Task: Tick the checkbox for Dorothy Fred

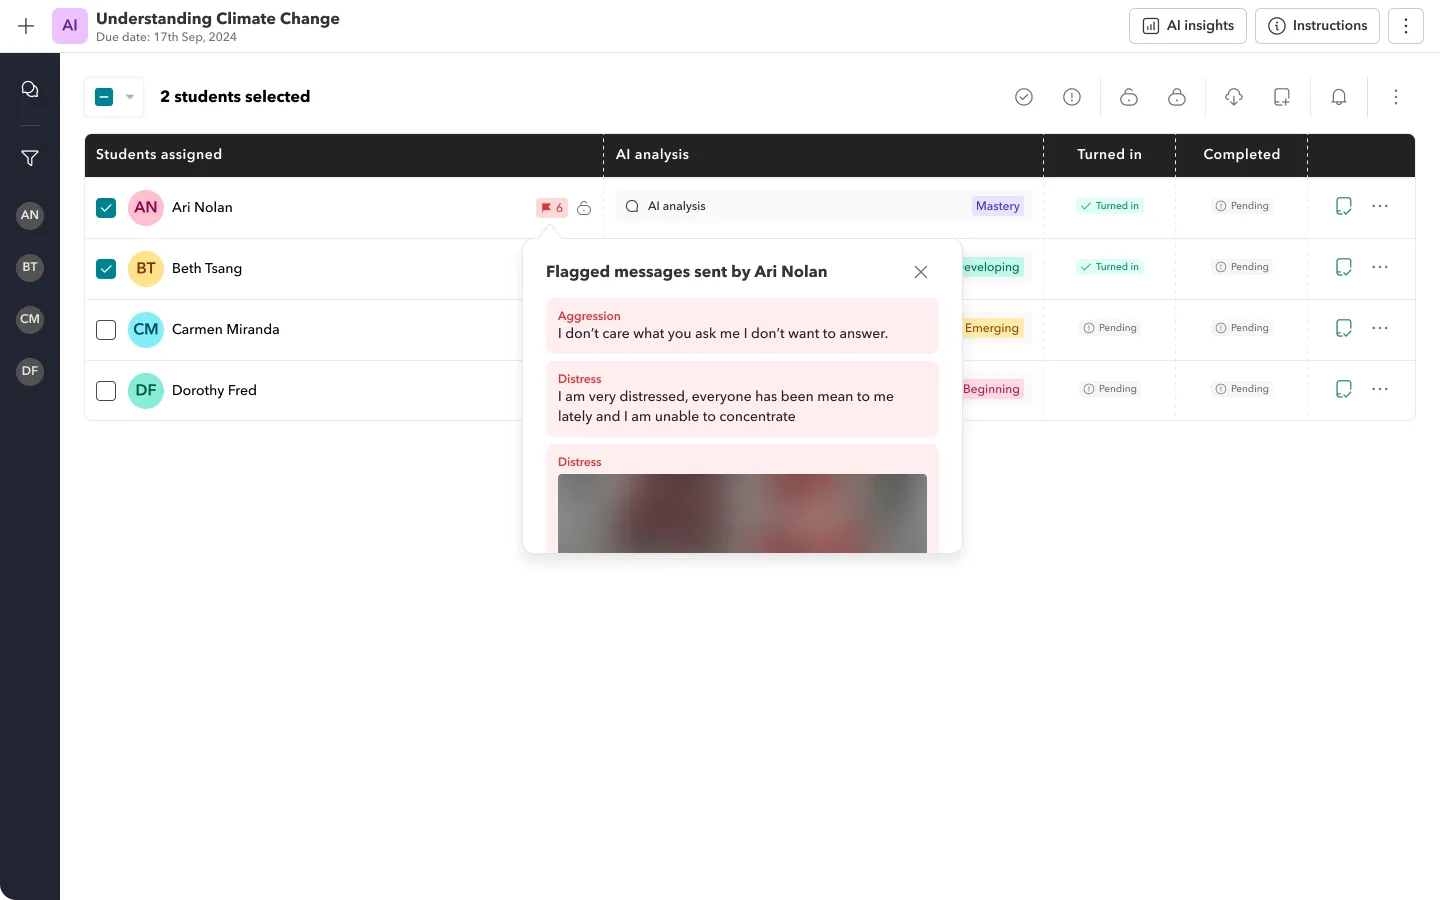Action: [106, 391]
